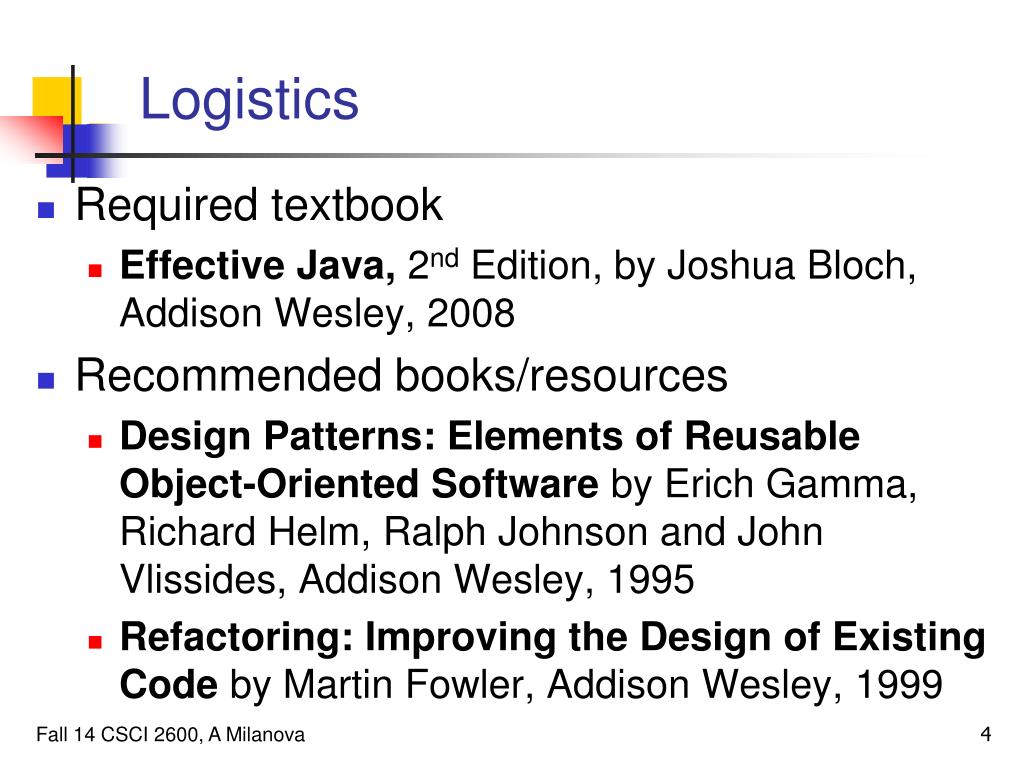Click the red gradient square decoration
The width and height of the screenshot is (1024, 768).
[x=33, y=137]
